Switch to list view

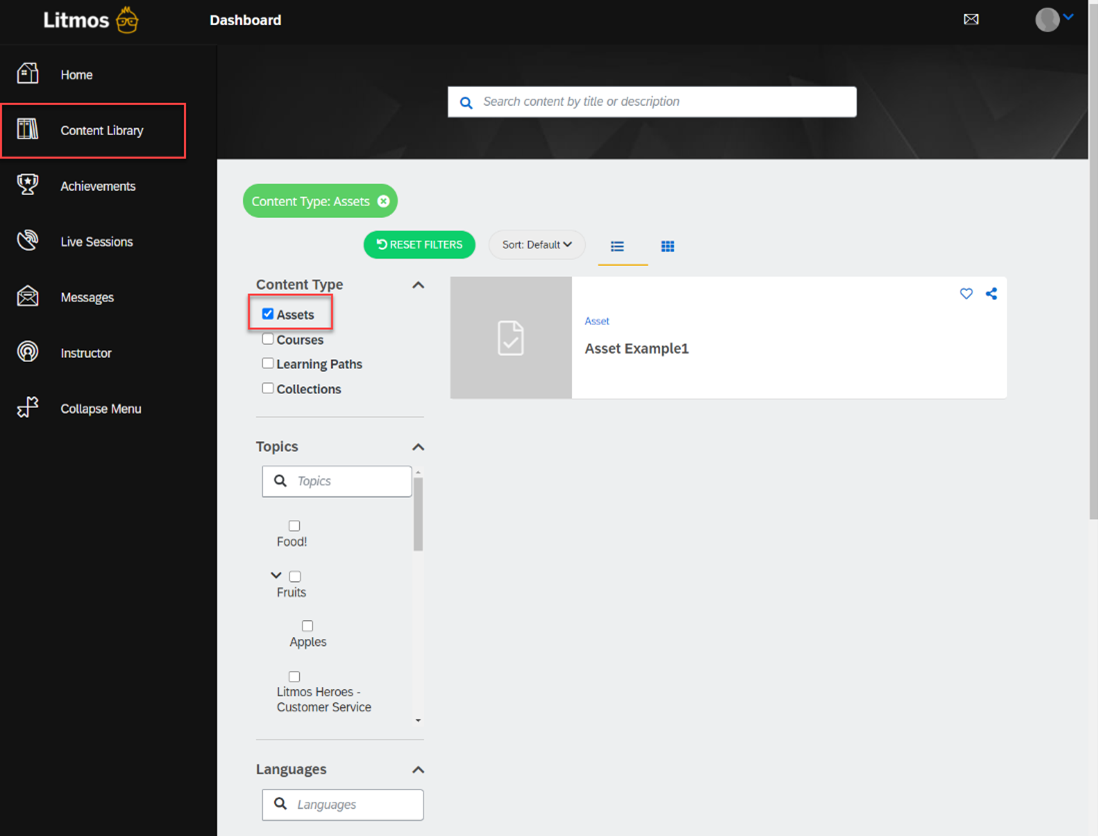617,246
